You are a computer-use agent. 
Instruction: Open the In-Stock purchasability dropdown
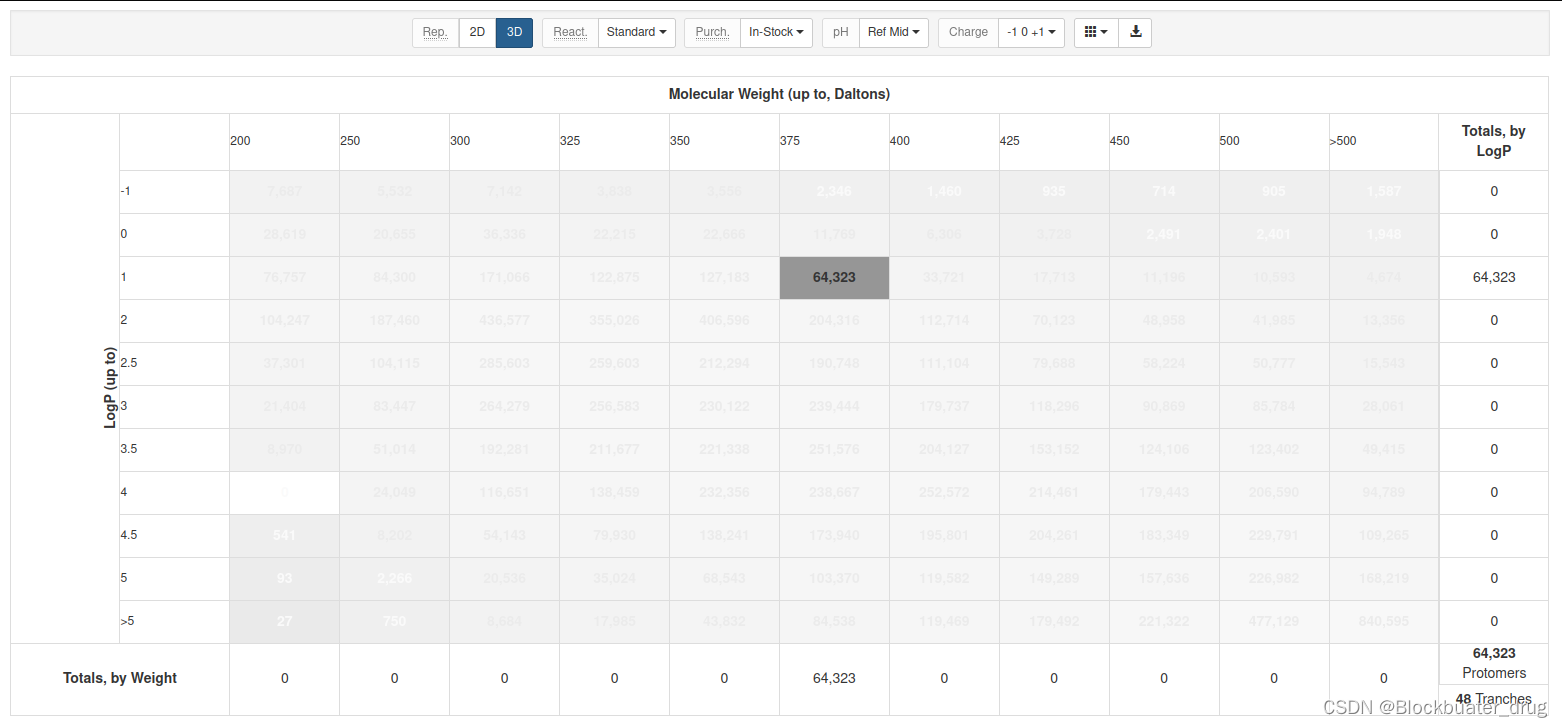[x=776, y=32]
